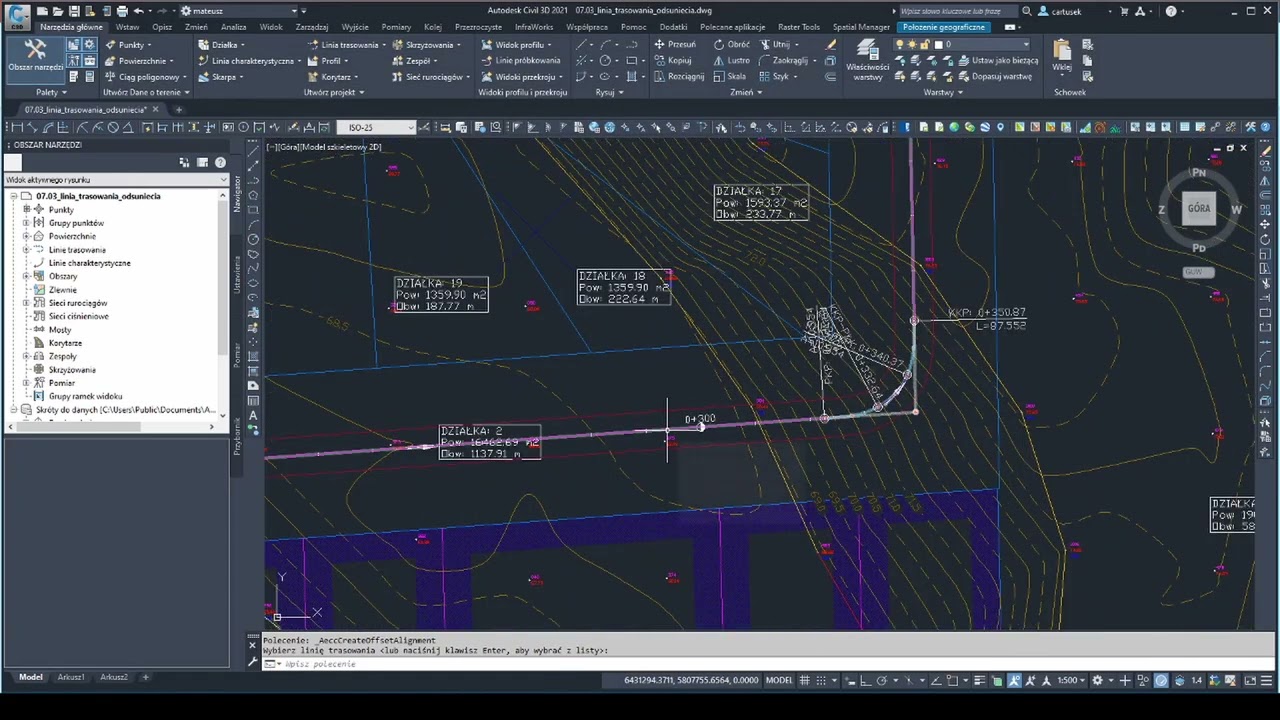Open the Skrzyżowania intersections tool

tap(425, 45)
